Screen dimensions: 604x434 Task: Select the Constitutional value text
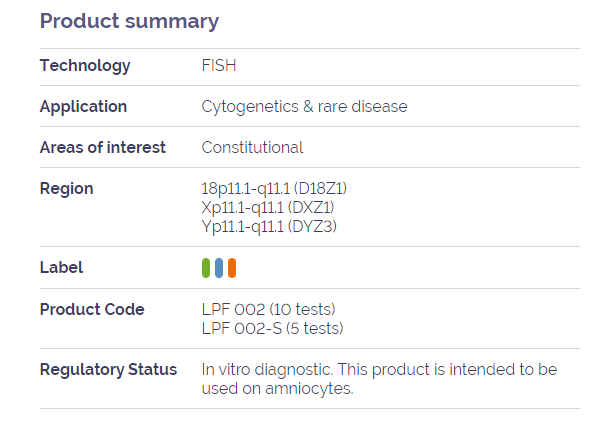(x=252, y=147)
